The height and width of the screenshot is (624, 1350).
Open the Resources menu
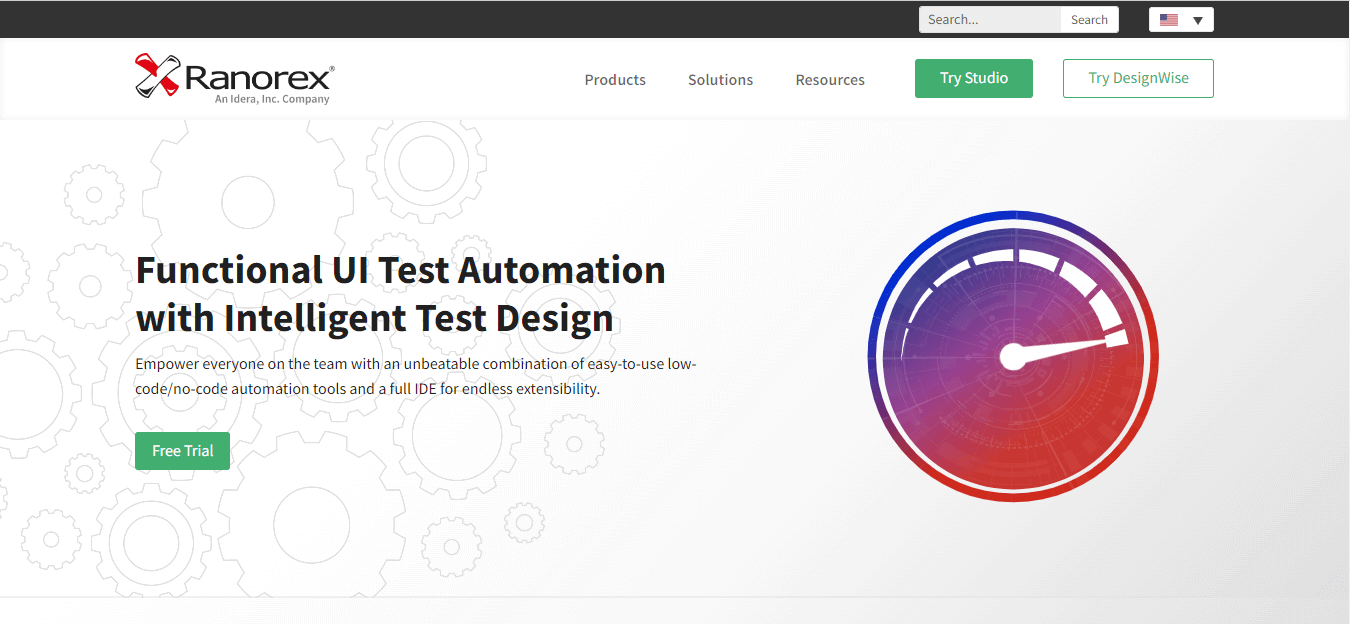(830, 80)
